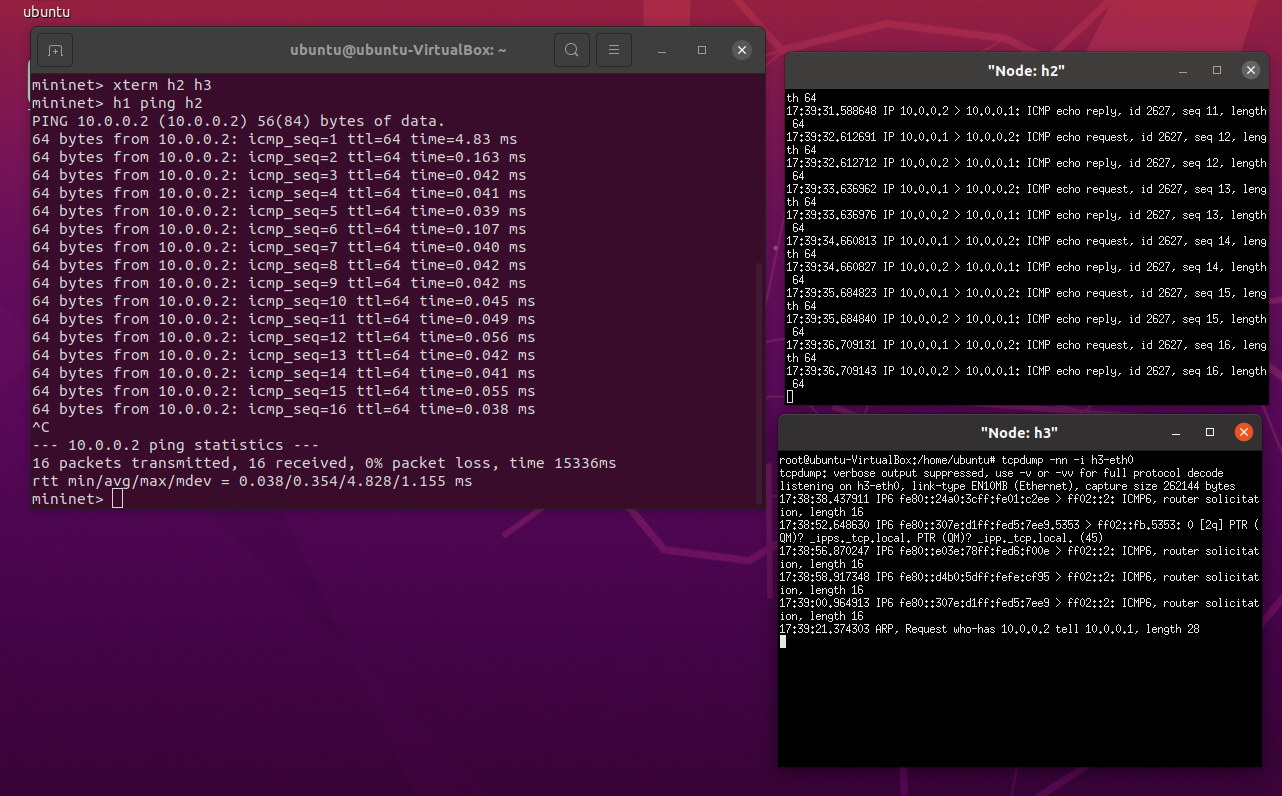Image resolution: width=1282 pixels, height=796 pixels.
Task: Click the icmp_seq=10 ping reply line
Action: (x=284, y=301)
